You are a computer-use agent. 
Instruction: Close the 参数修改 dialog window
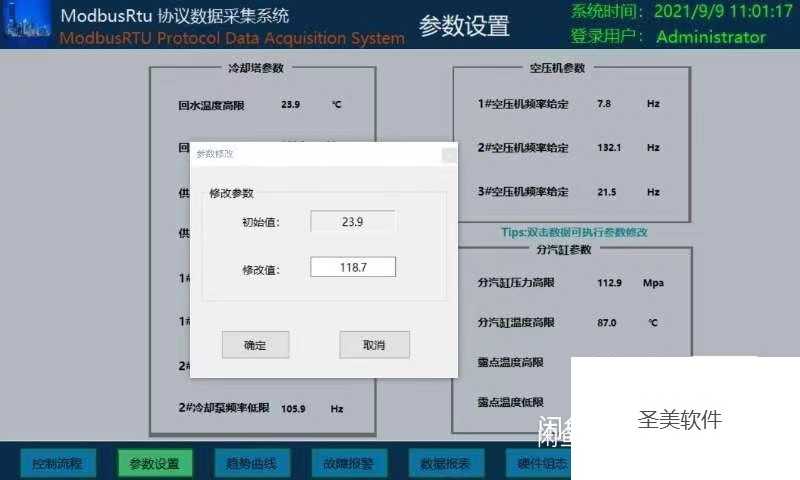449,155
